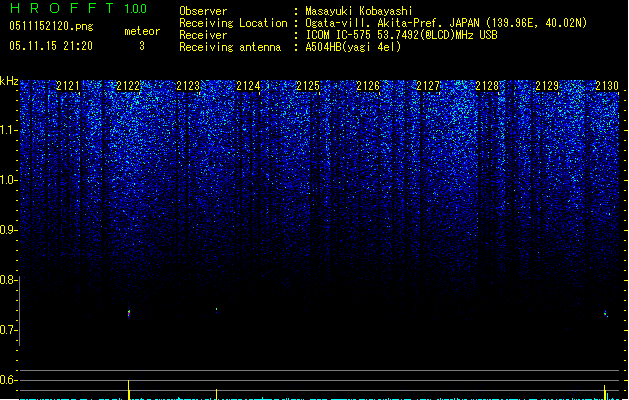Click the tall yellow intensity spike under 2122

129,390
